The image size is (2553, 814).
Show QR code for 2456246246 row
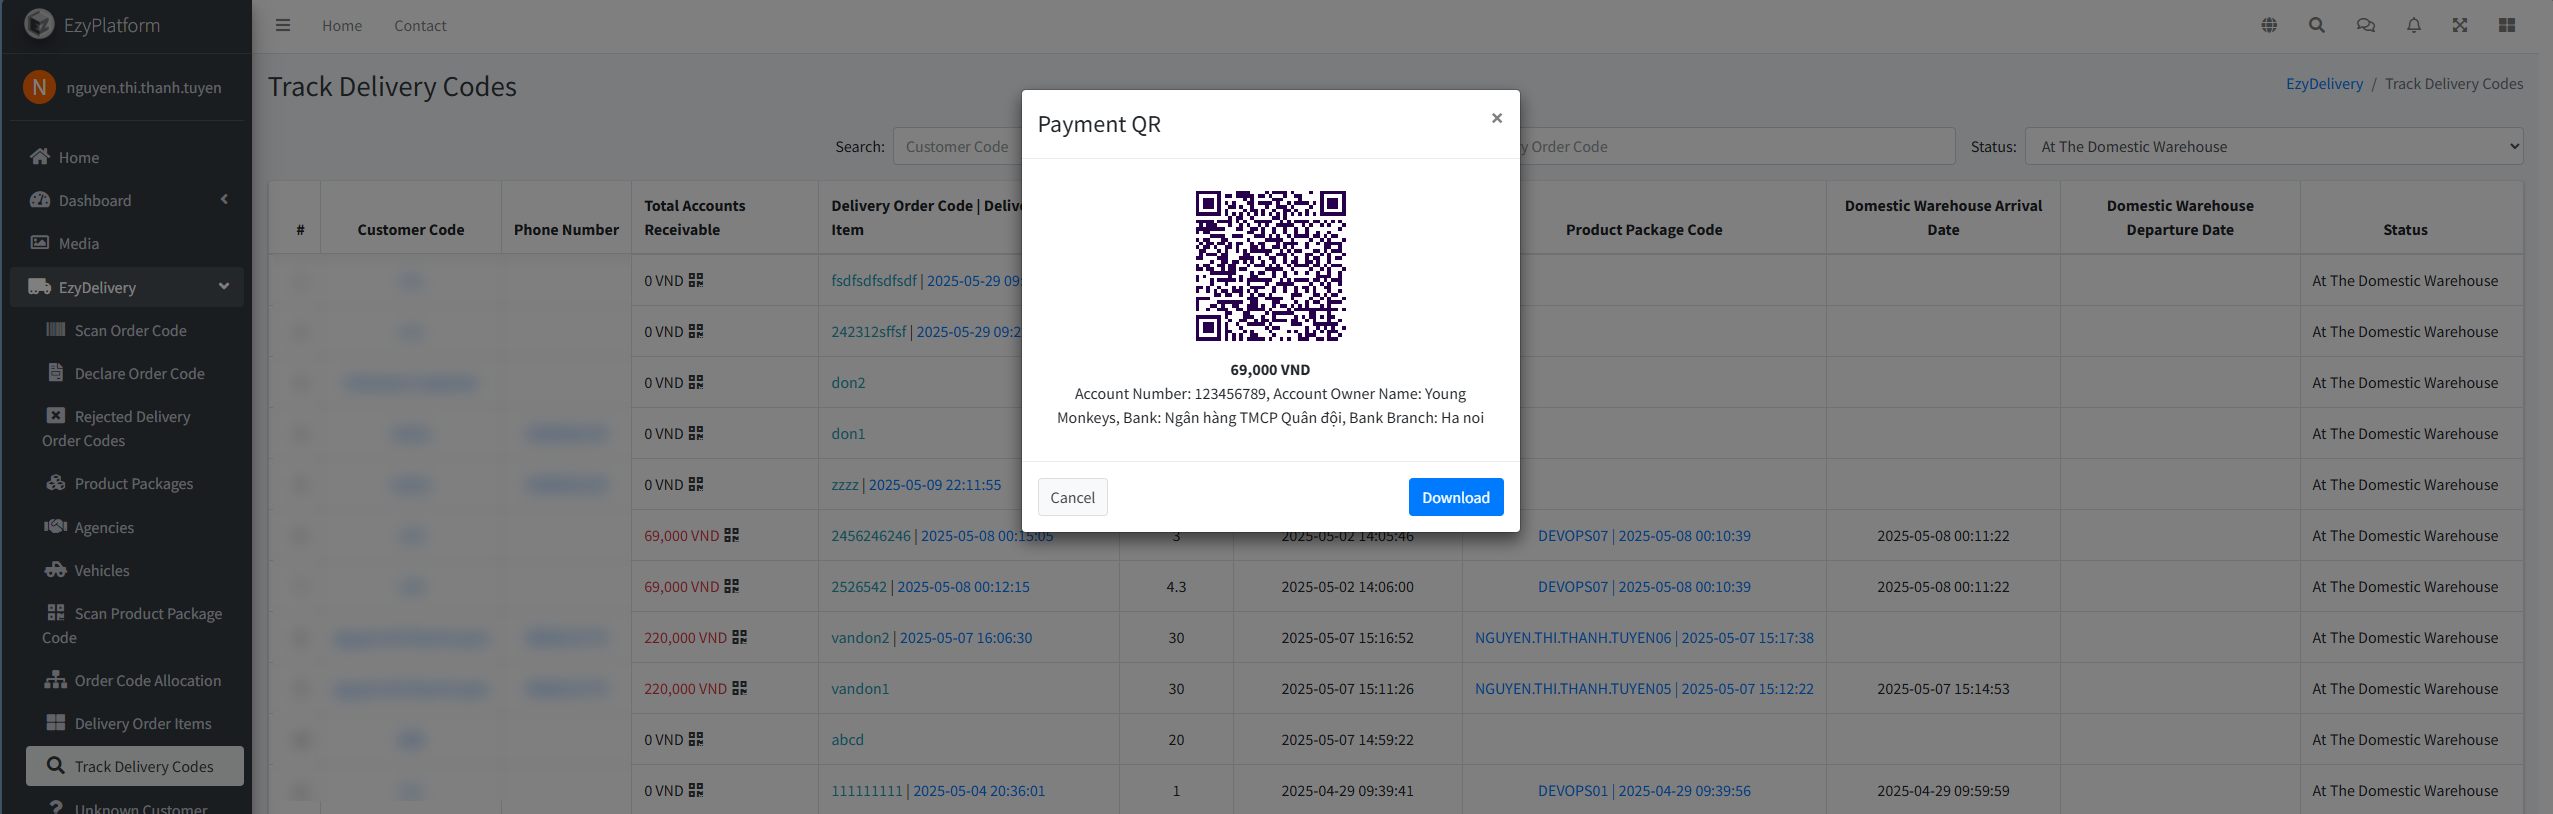732,535
